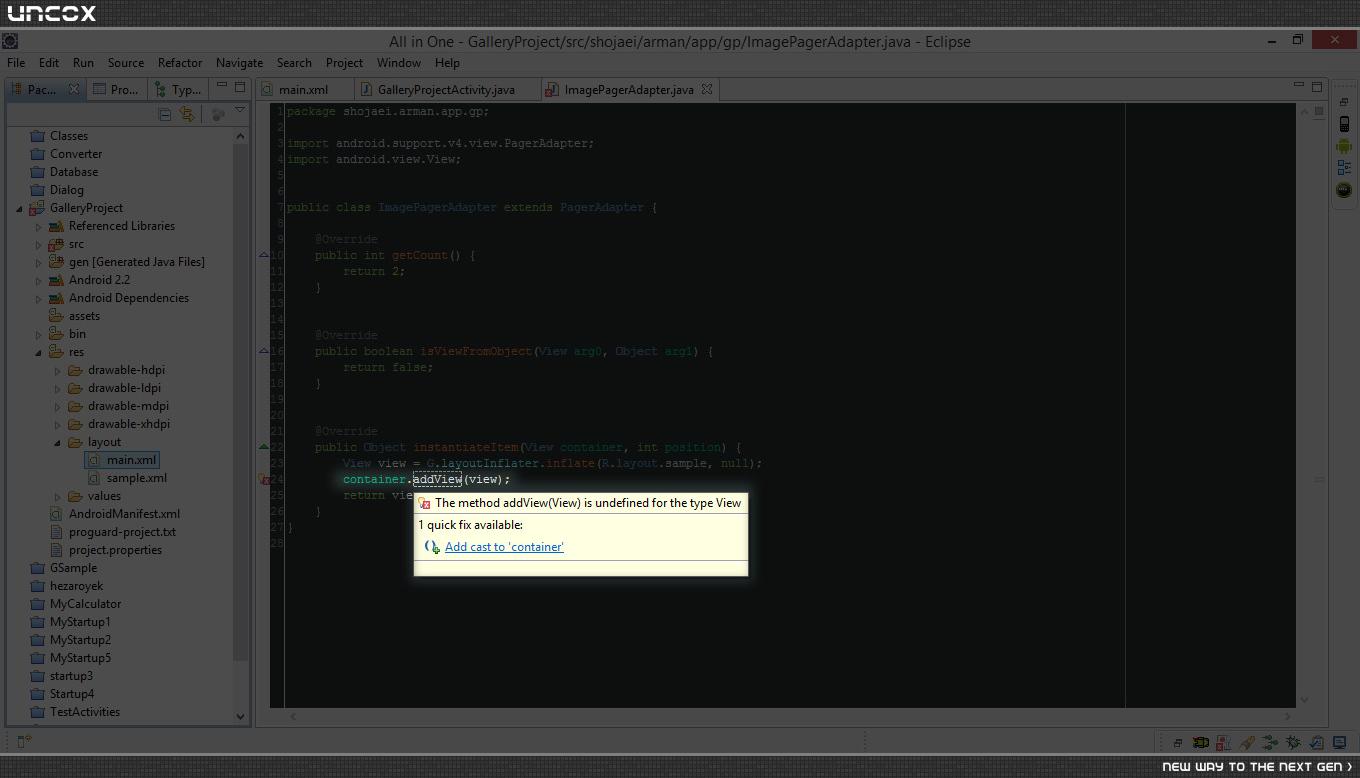Close the ImagePagerAdapter.java editor tab

[707, 89]
